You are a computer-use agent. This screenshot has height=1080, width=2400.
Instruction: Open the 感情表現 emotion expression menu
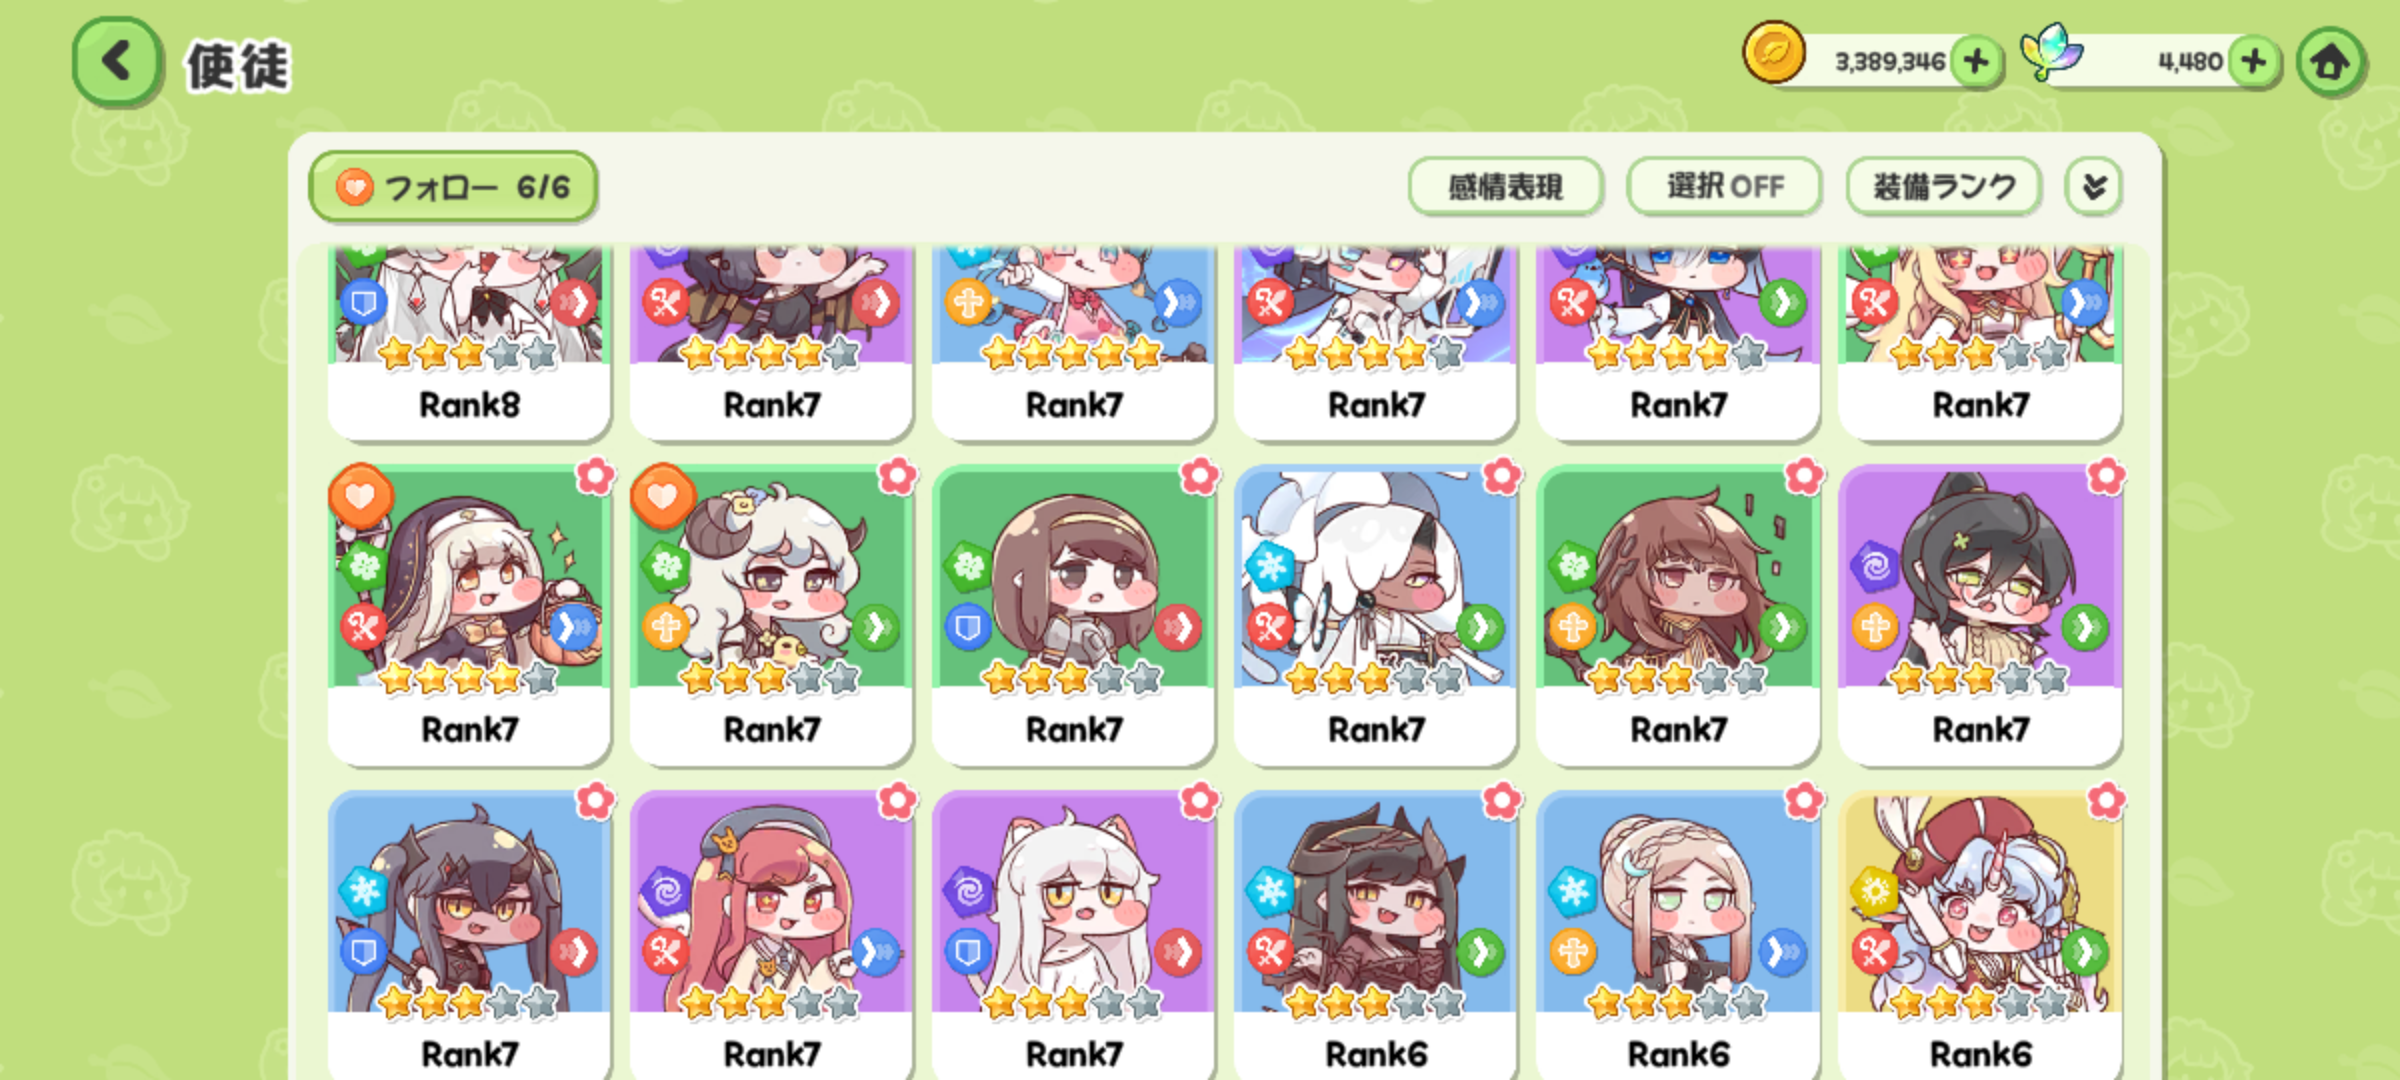pyautogui.click(x=1505, y=187)
